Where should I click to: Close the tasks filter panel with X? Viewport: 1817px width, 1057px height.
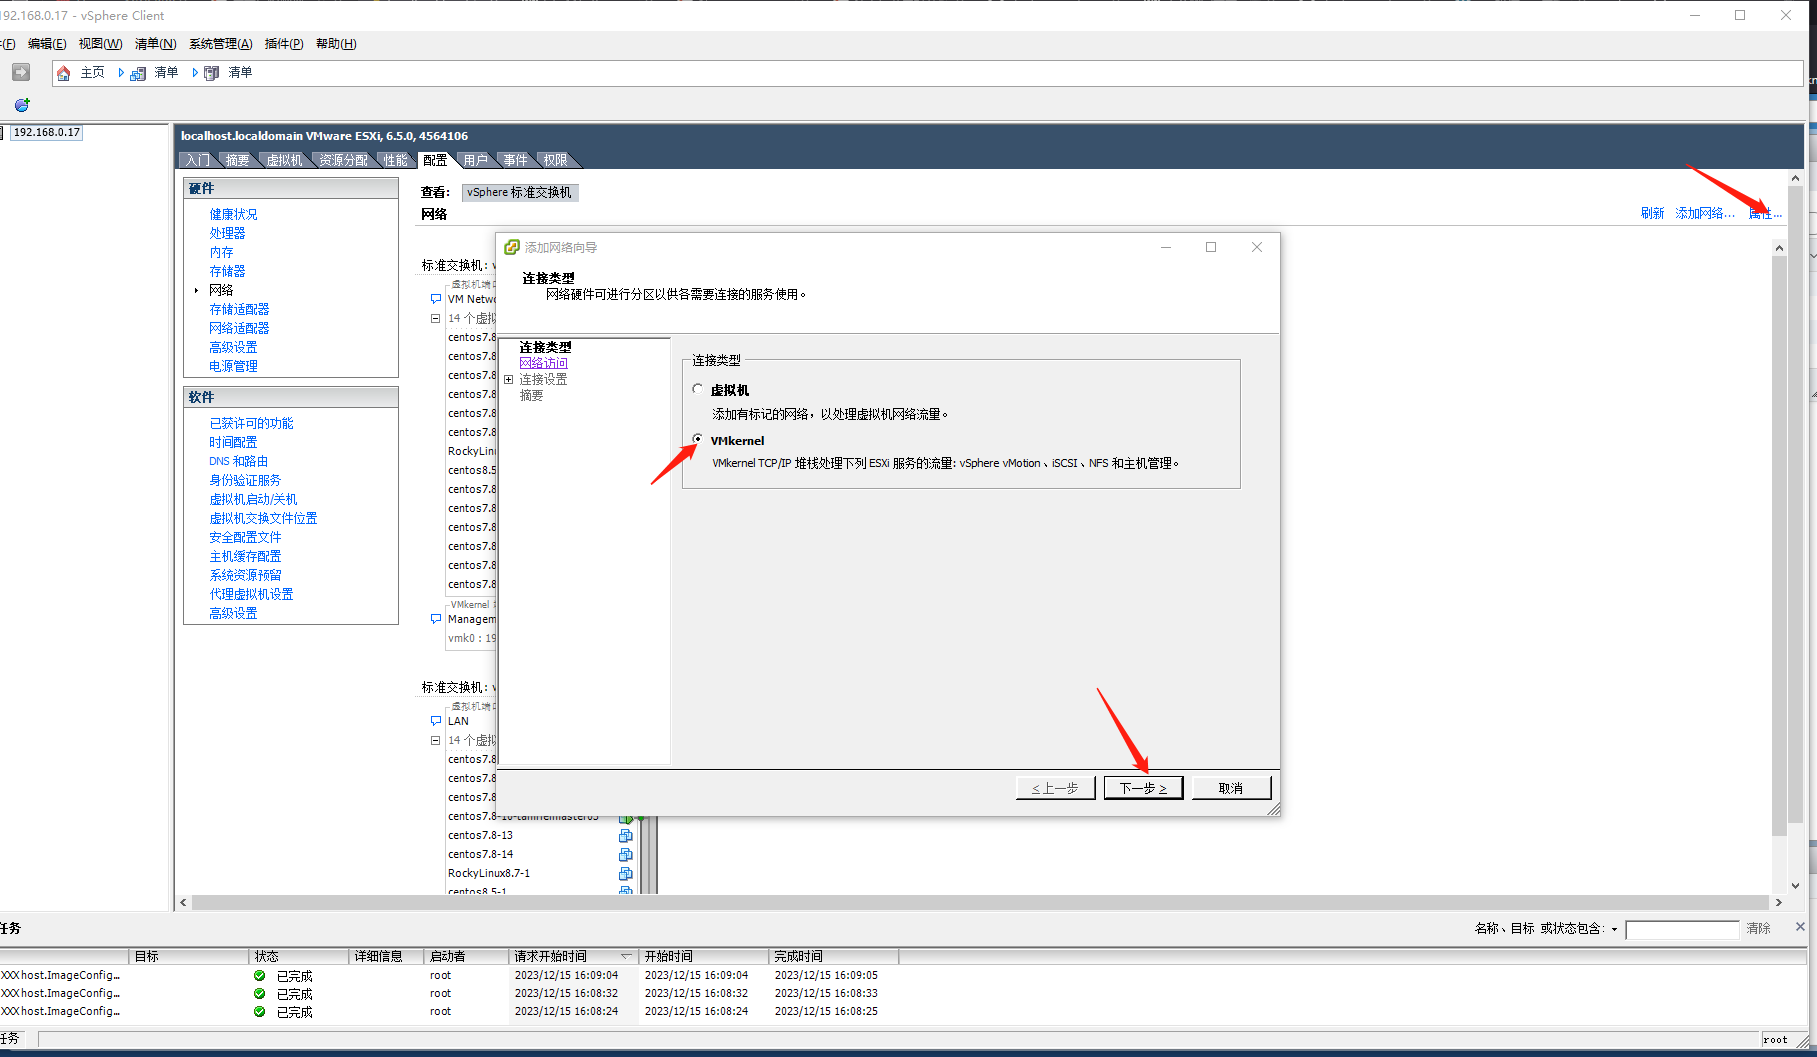coord(1800,927)
